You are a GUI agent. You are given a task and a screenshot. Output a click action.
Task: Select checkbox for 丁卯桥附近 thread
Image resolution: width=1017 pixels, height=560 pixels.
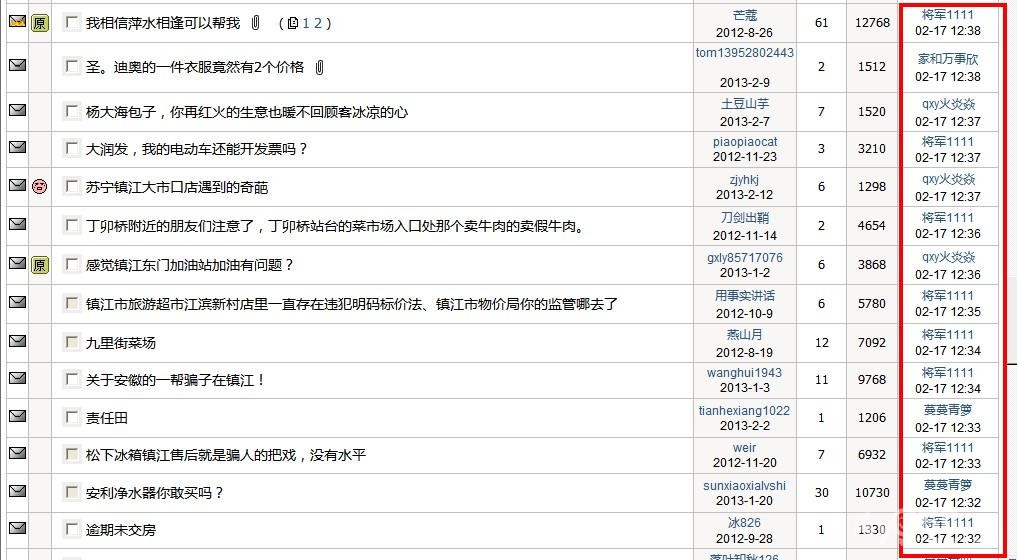coord(71,226)
